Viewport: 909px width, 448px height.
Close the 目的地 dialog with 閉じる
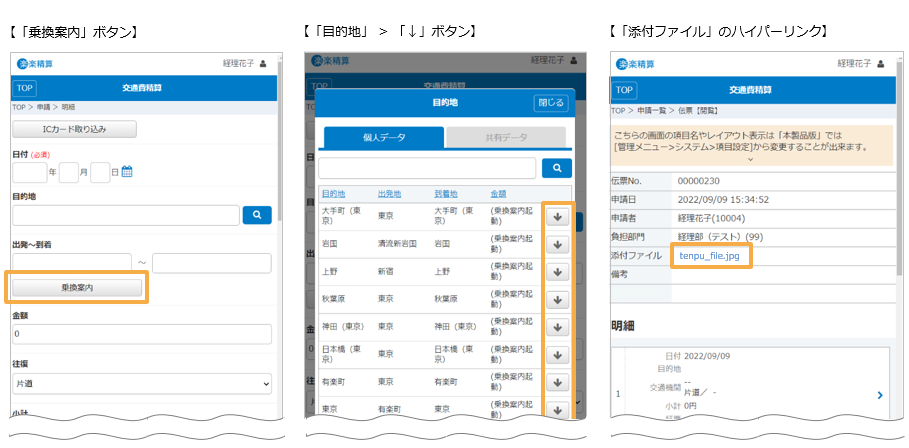click(x=550, y=102)
